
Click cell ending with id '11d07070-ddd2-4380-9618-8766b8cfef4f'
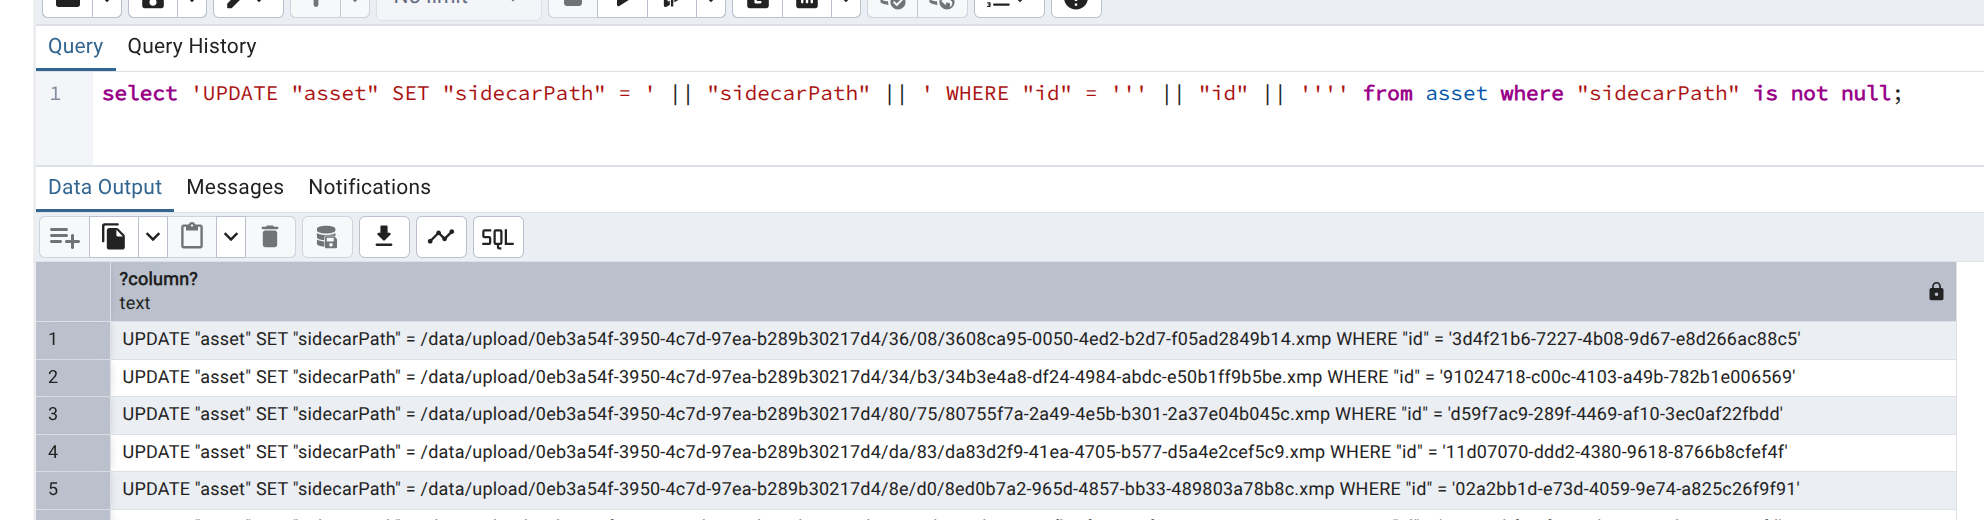[1033, 452]
